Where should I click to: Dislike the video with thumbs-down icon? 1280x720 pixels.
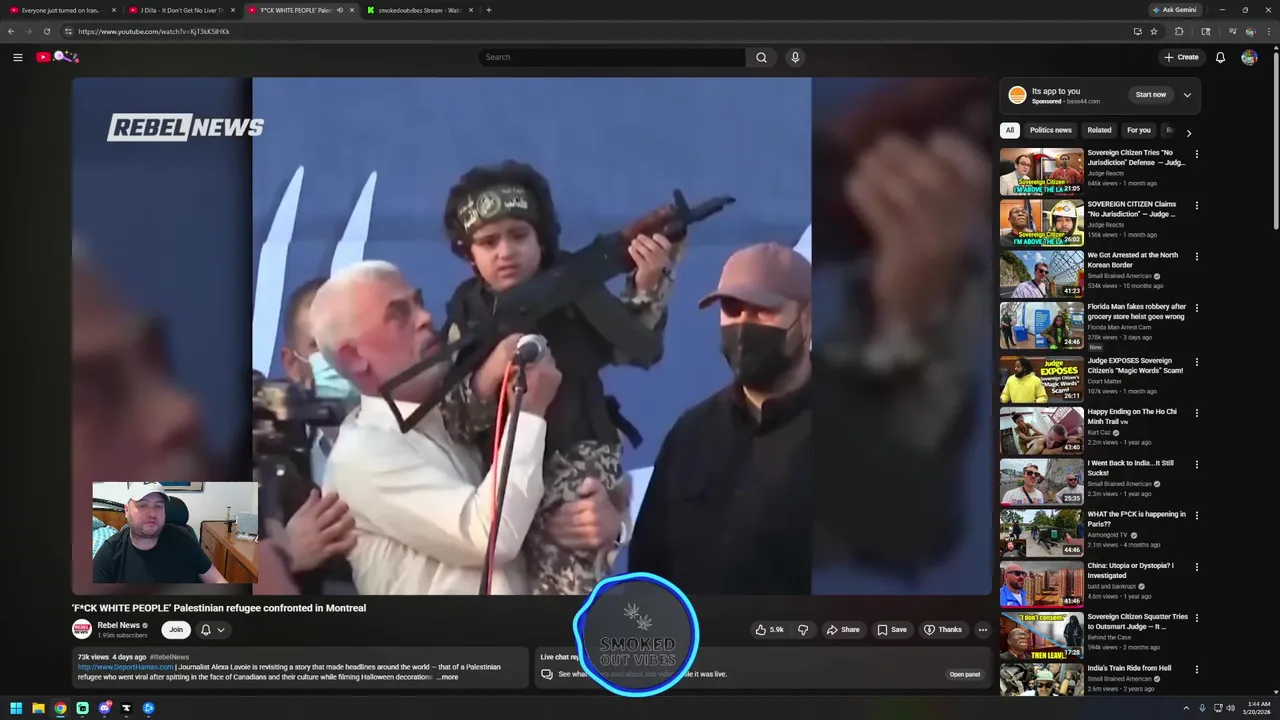(802, 630)
